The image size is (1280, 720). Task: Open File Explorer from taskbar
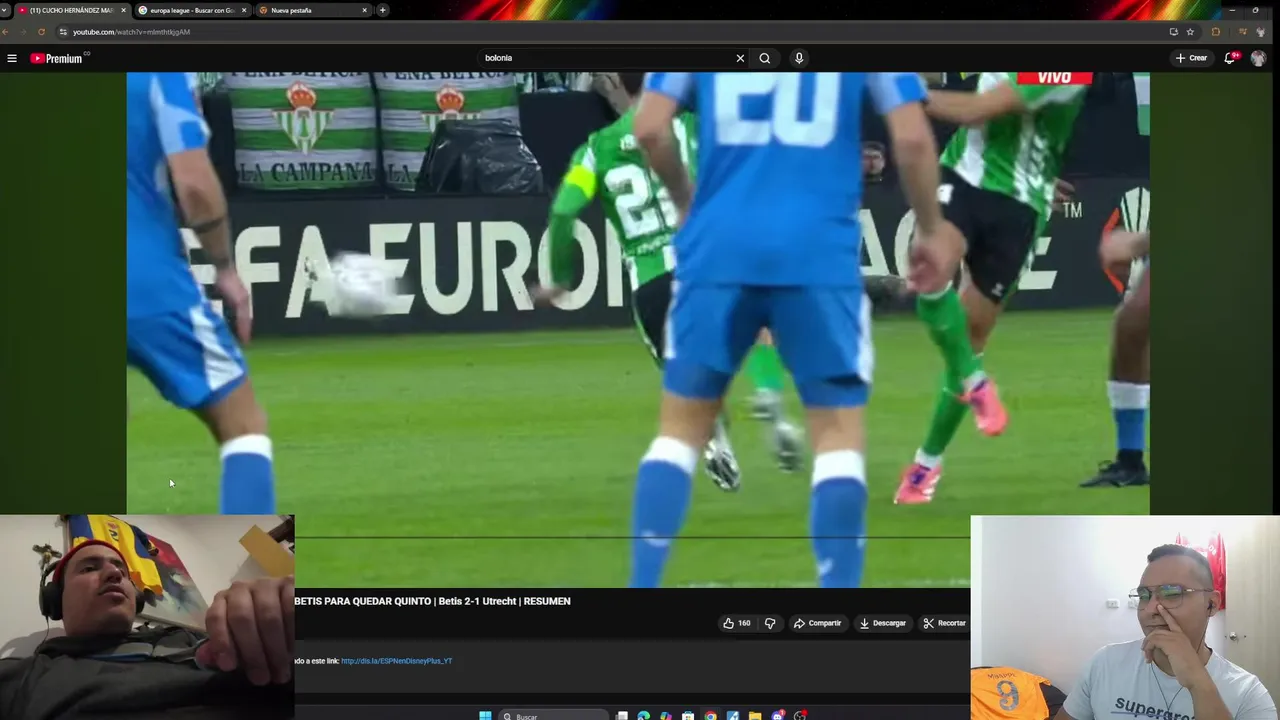pyautogui.click(x=755, y=716)
